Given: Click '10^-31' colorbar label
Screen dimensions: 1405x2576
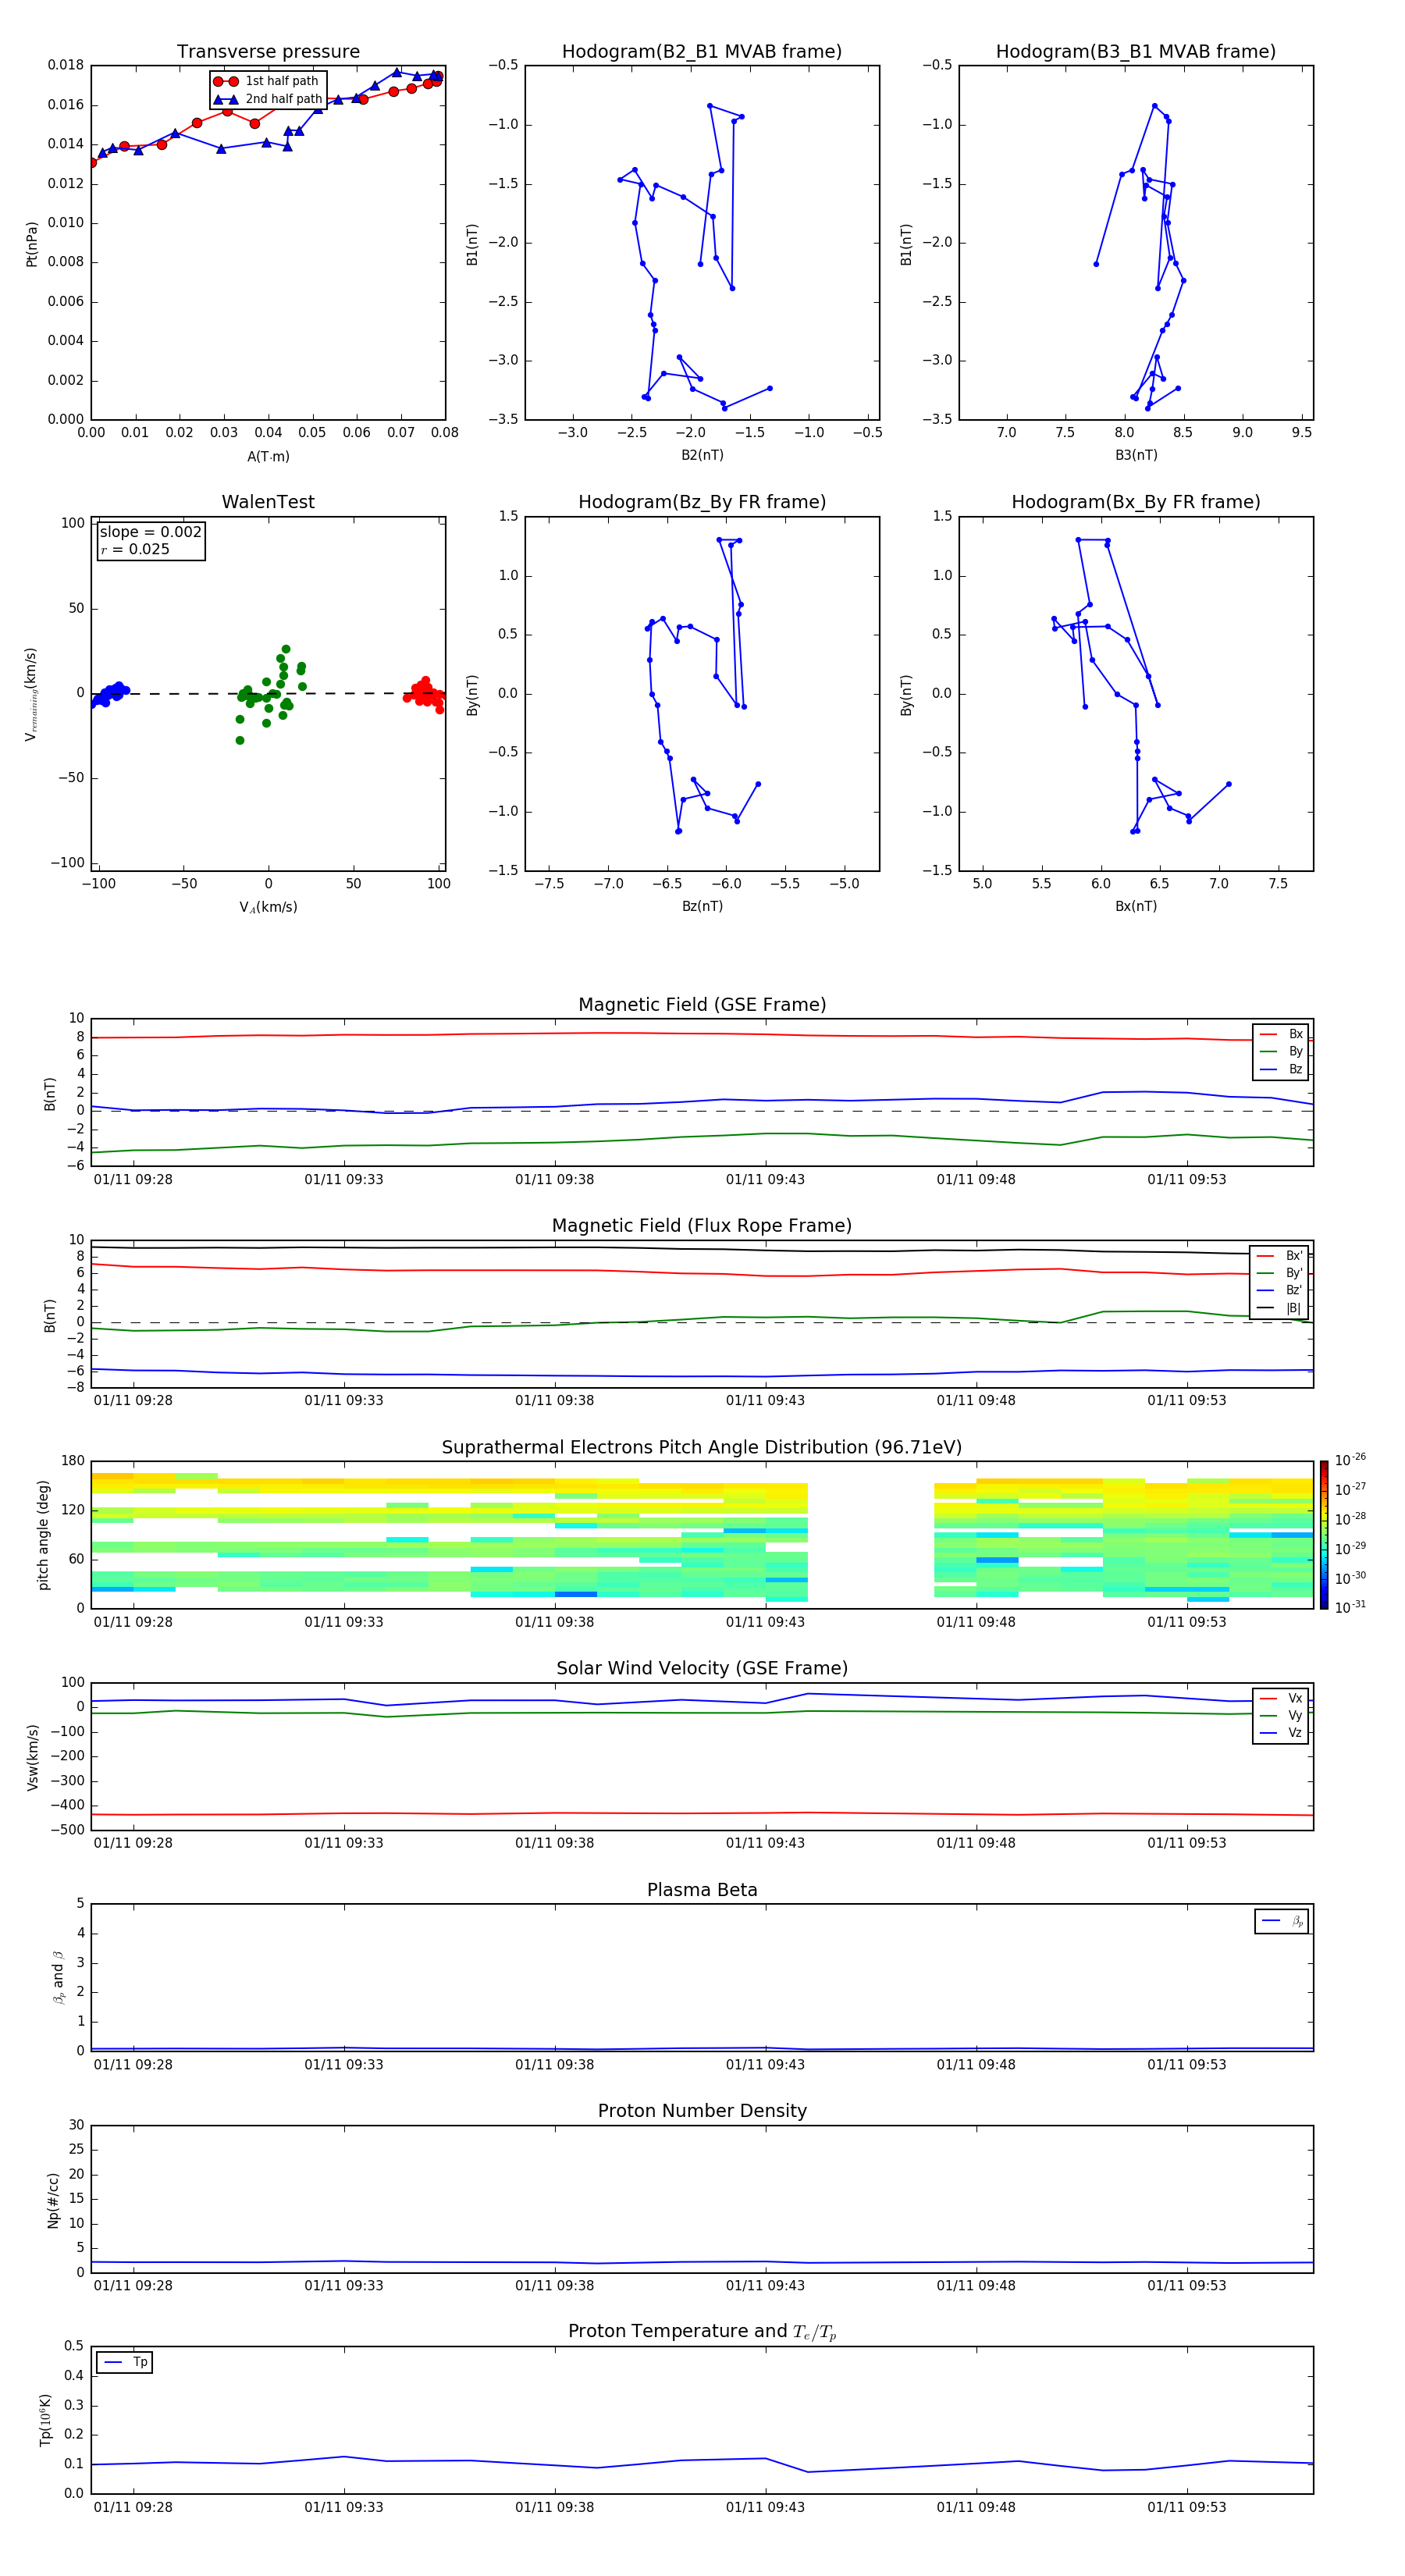Looking at the screenshot, I should click(x=1350, y=1607).
